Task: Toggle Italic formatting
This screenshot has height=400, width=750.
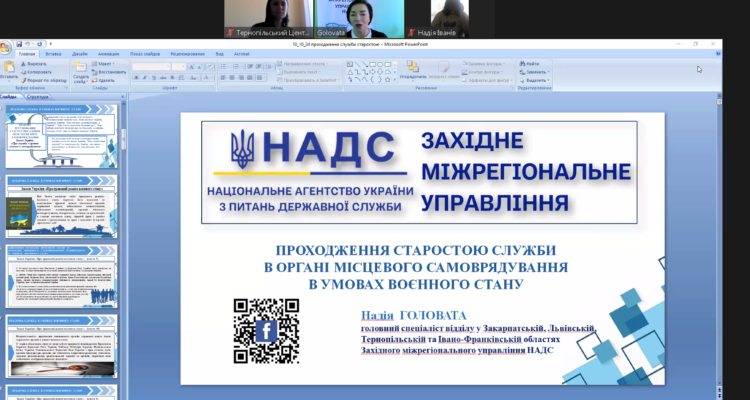Action: pos(144,78)
